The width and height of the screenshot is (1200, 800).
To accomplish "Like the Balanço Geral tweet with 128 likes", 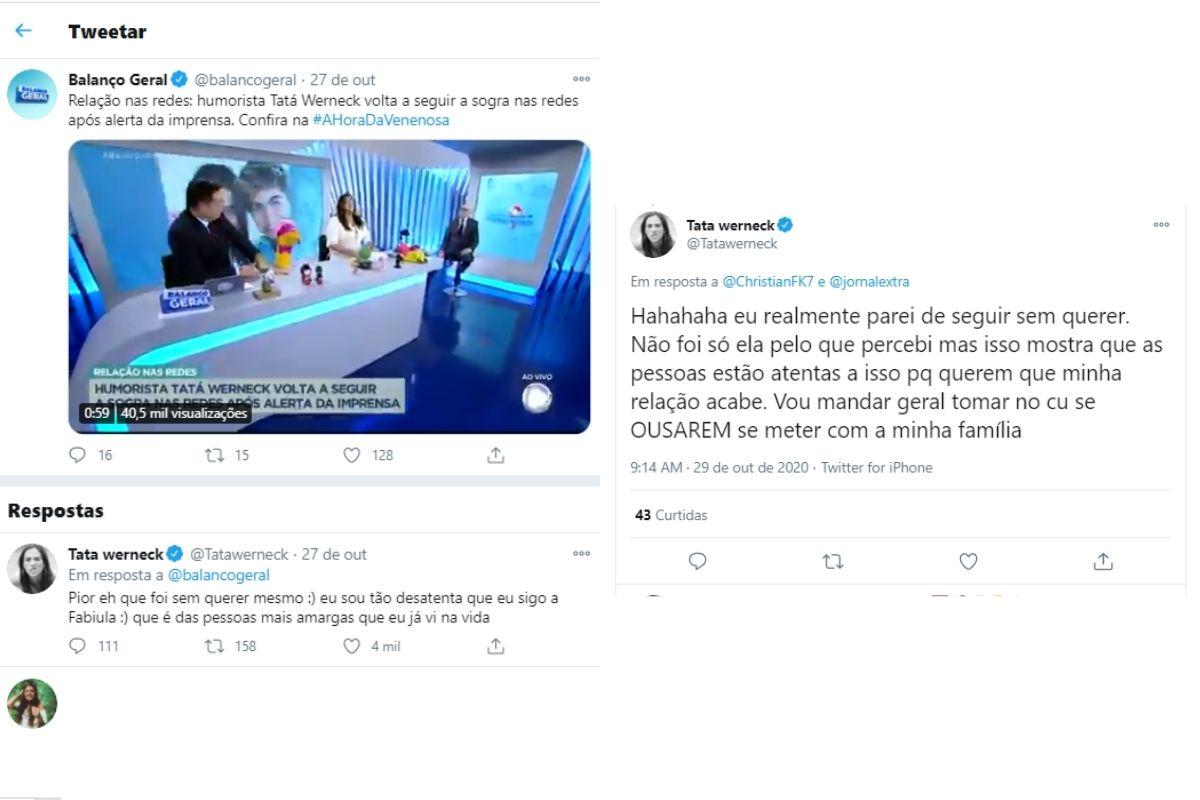I will 351,455.
